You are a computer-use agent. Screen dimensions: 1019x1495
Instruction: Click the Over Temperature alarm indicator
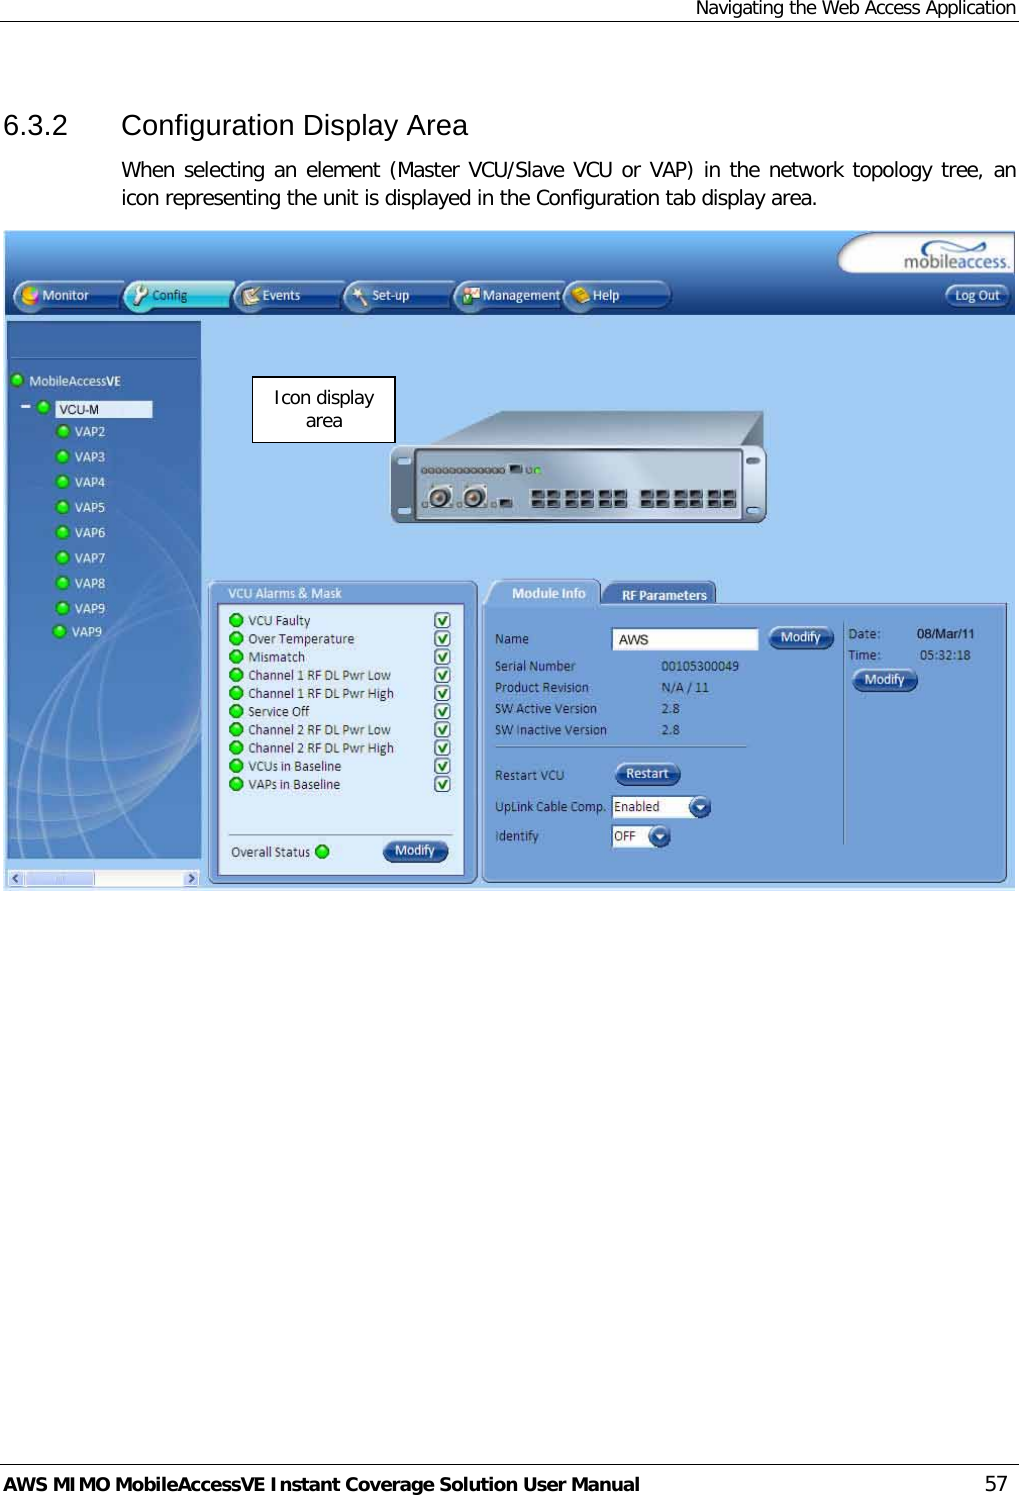[237, 638]
